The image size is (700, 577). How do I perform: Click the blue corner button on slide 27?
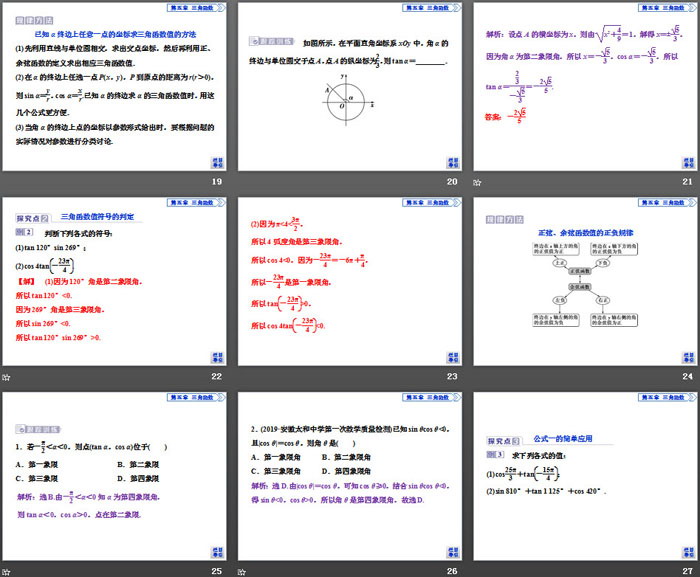point(687,550)
